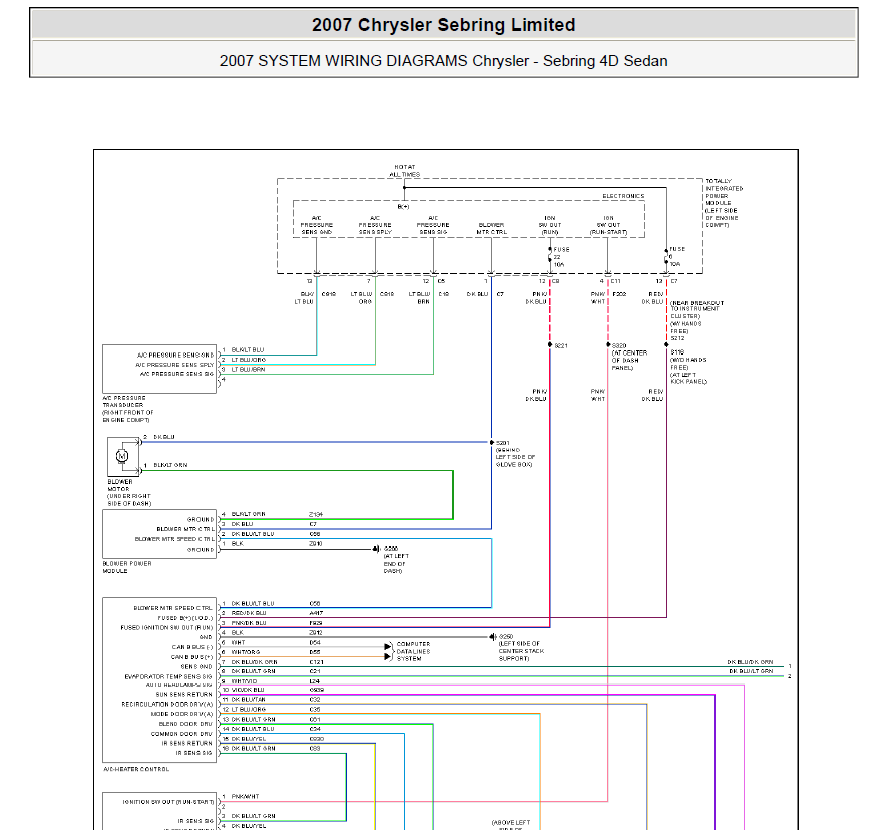Click 'RED/DK BLU' wire label at pin 2
Image resolution: width=875 pixels, height=830 pixels.
249,613
